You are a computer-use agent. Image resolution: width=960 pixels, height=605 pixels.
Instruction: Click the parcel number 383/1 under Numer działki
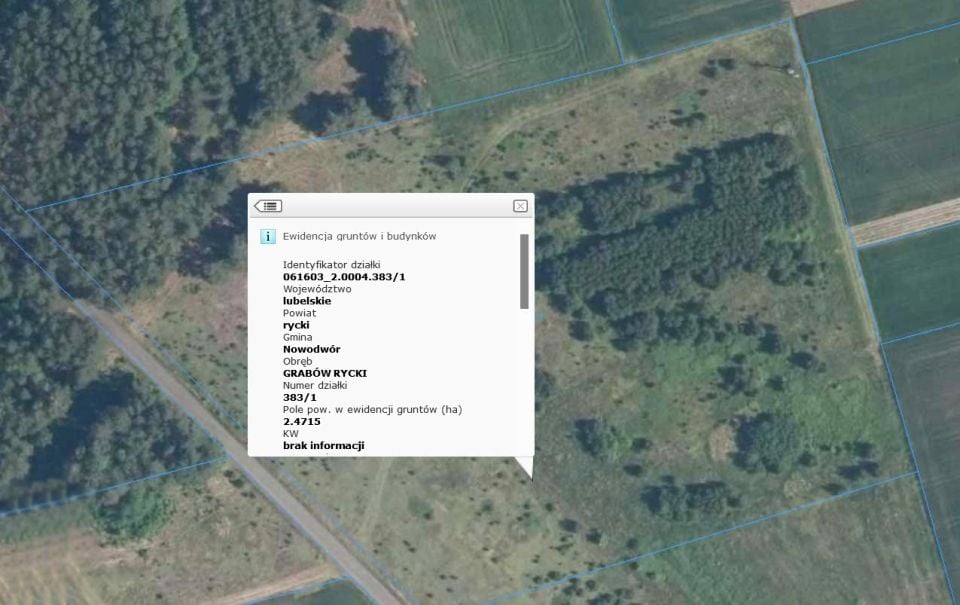point(300,397)
